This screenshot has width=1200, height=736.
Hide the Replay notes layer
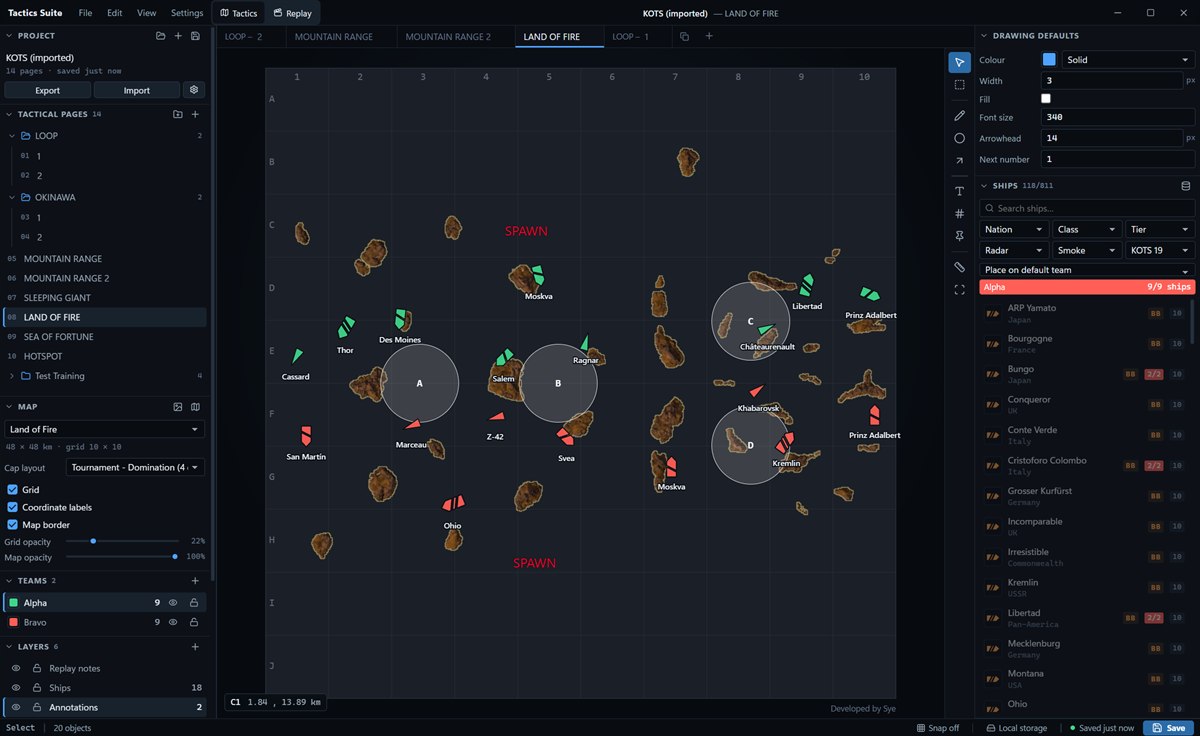pyautogui.click(x=16, y=668)
